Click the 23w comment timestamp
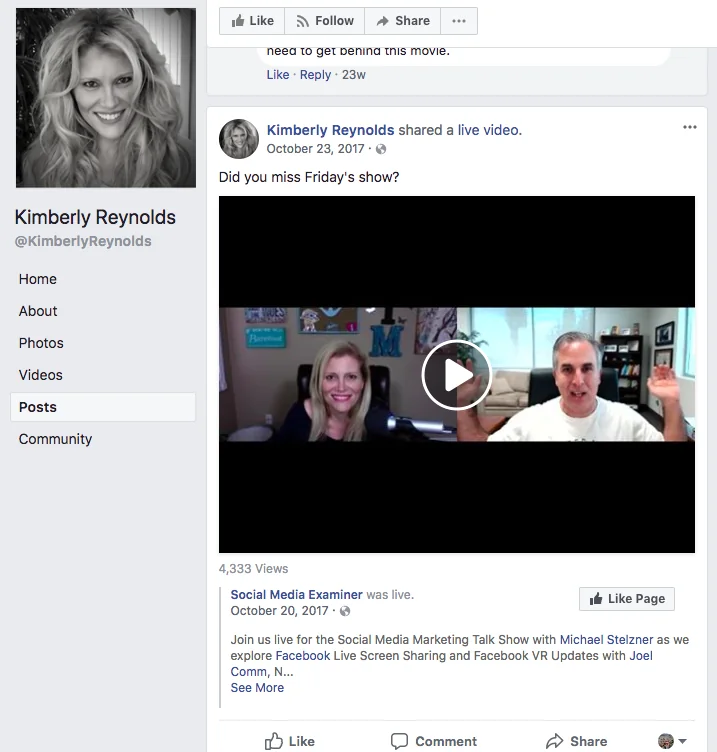Image resolution: width=717 pixels, height=752 pixels. 353,75
